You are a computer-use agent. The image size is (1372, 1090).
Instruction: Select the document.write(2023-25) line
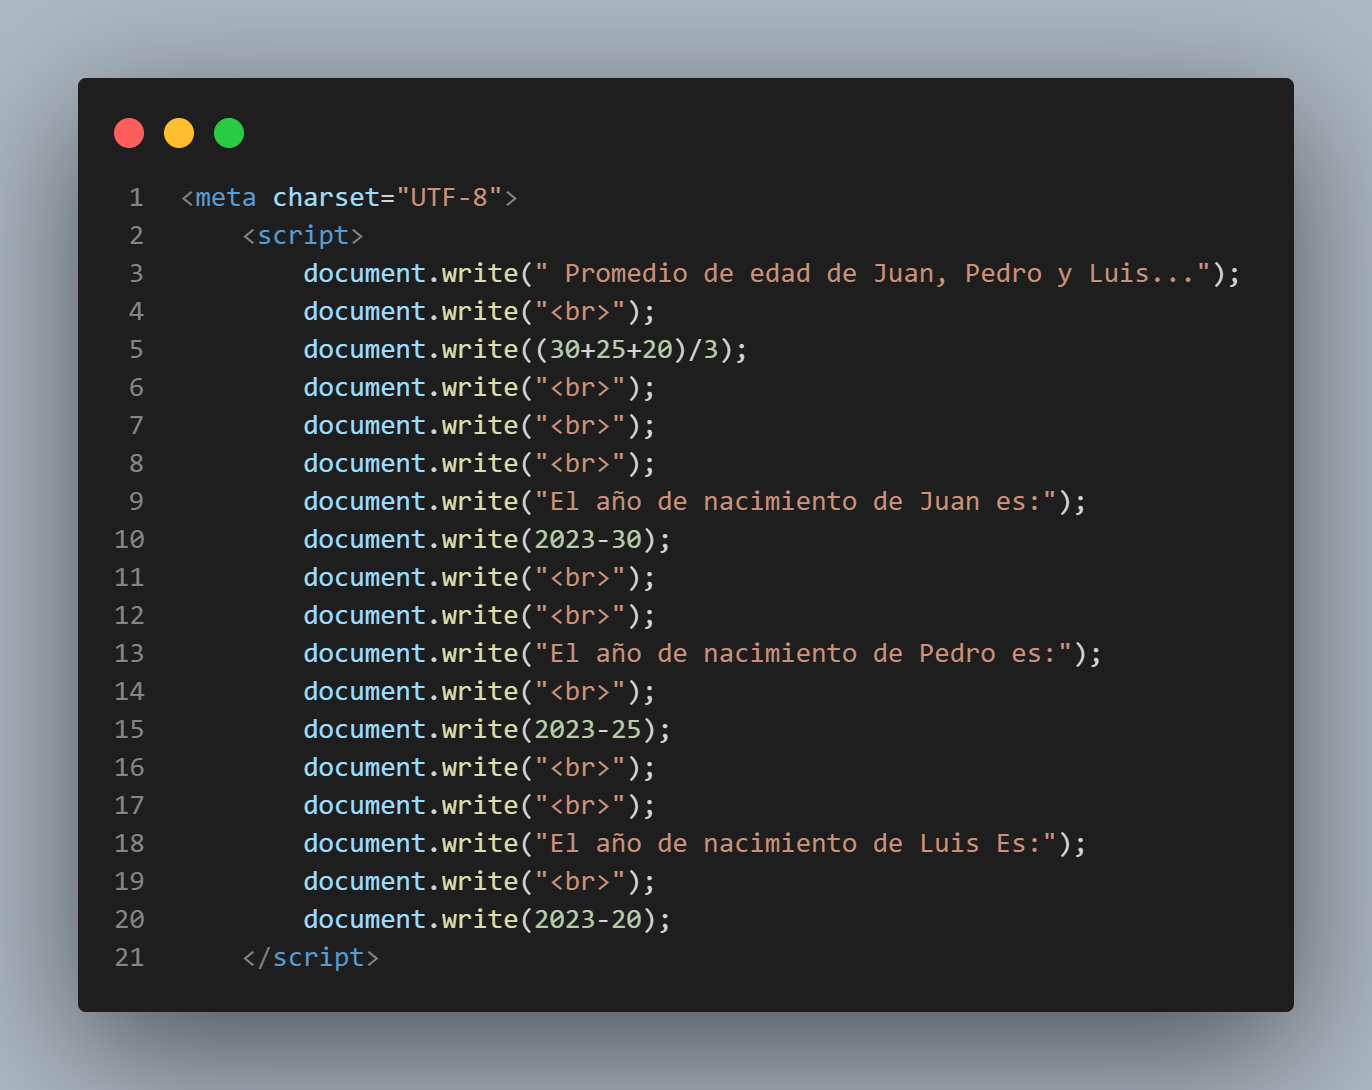(487, 730)
